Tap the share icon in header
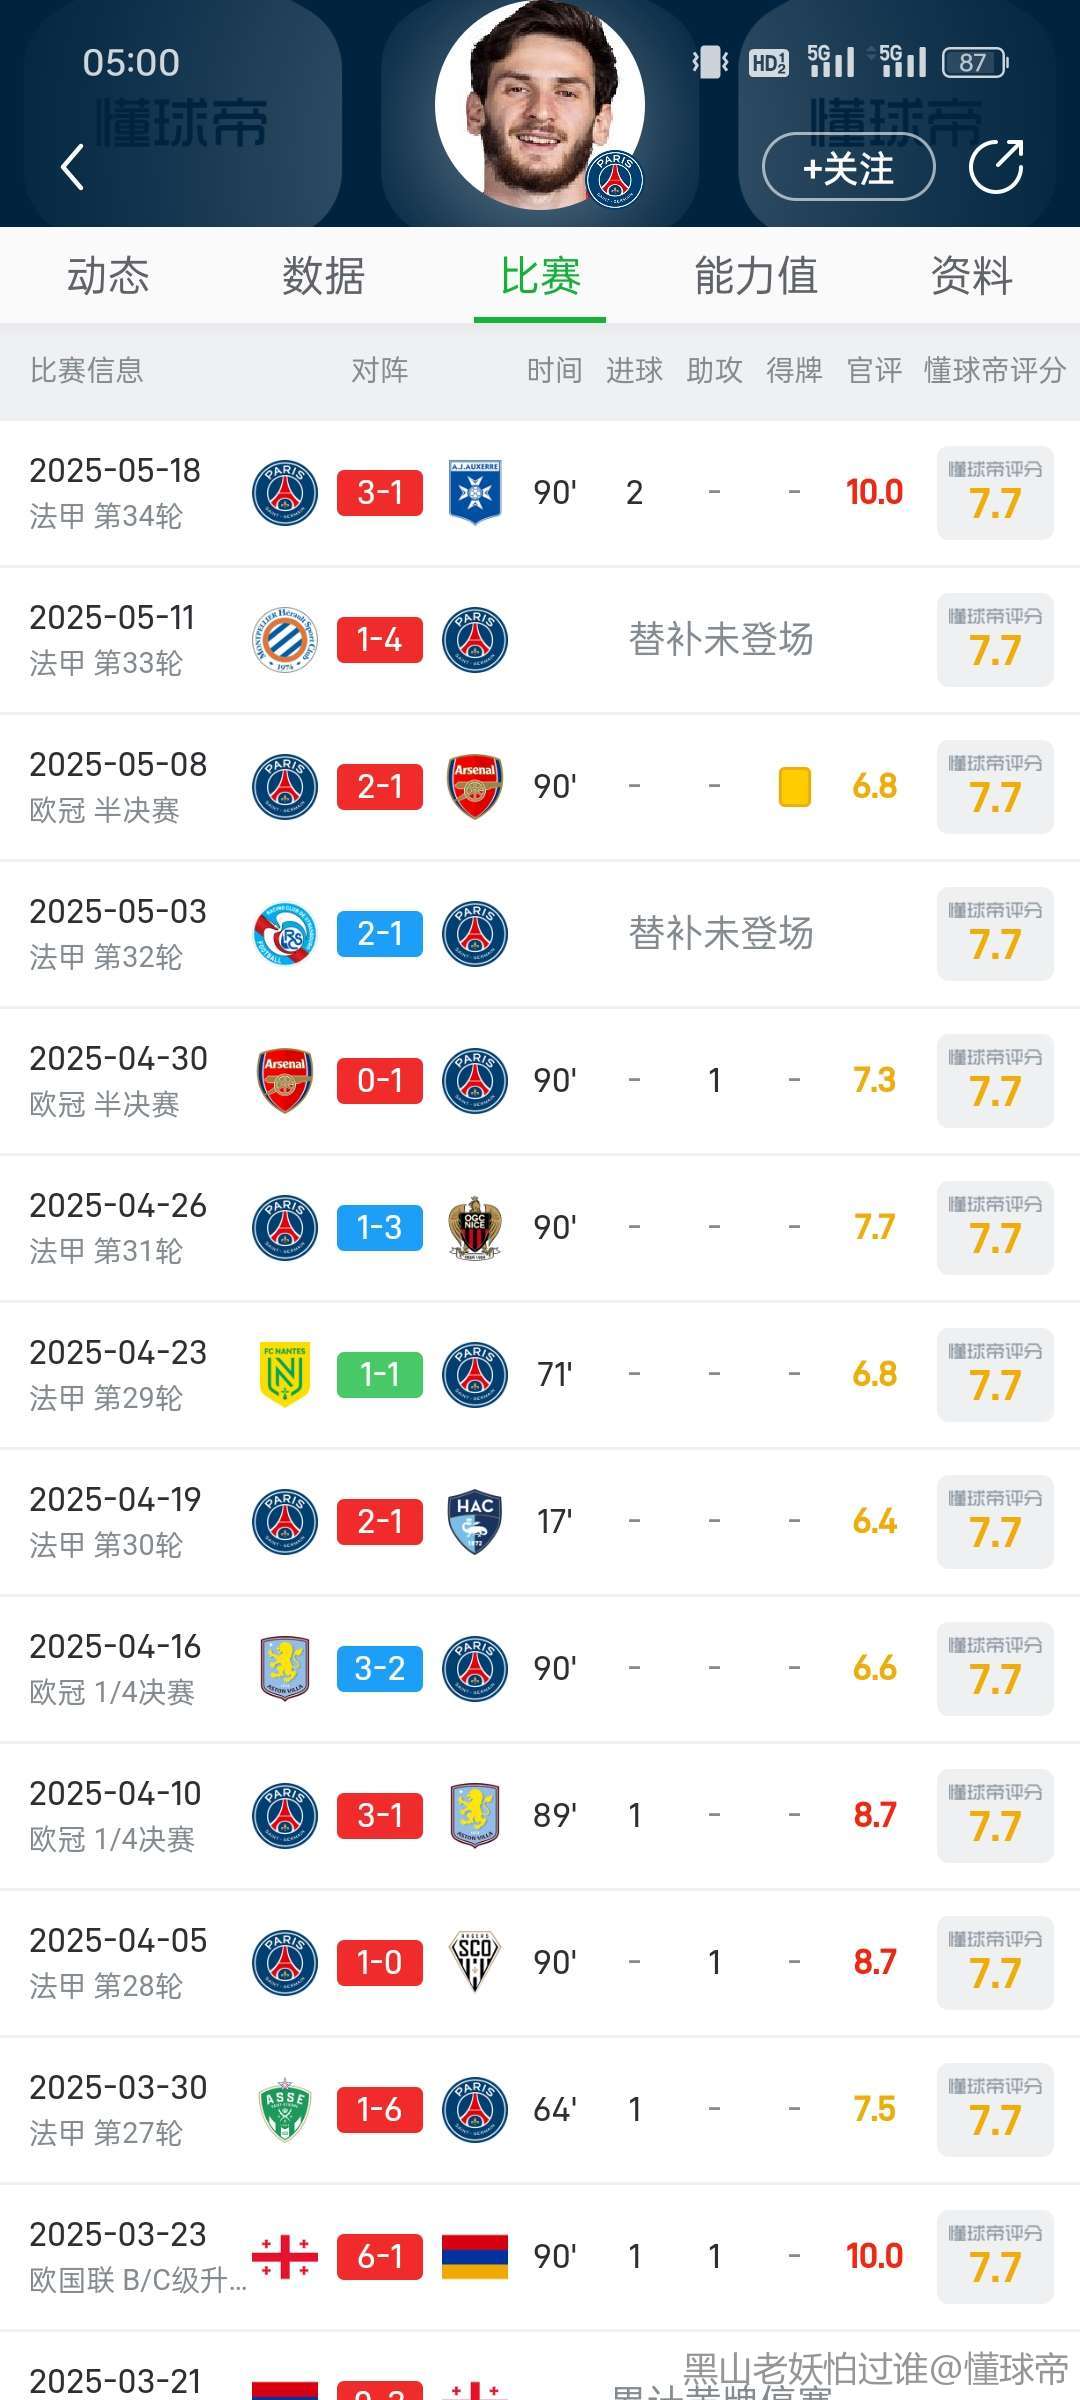The image size is (1080, 2400). point(996,166)
